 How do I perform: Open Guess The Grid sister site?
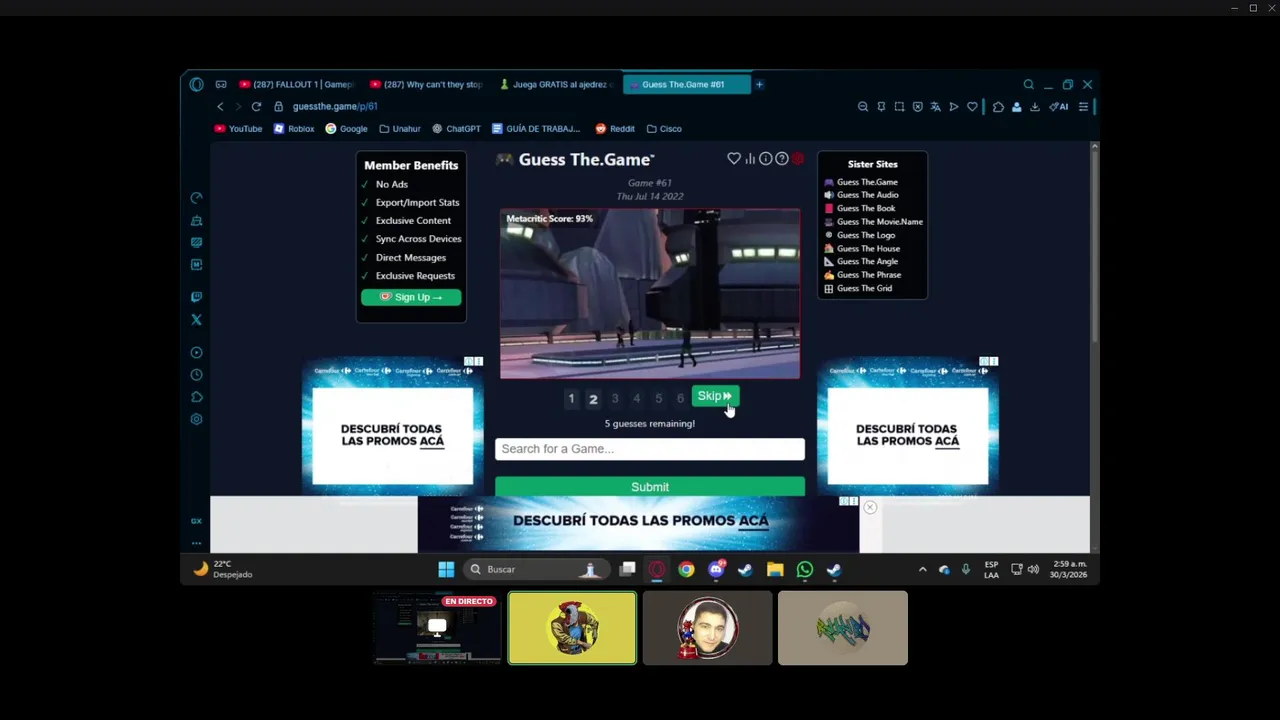click(858, 288)
